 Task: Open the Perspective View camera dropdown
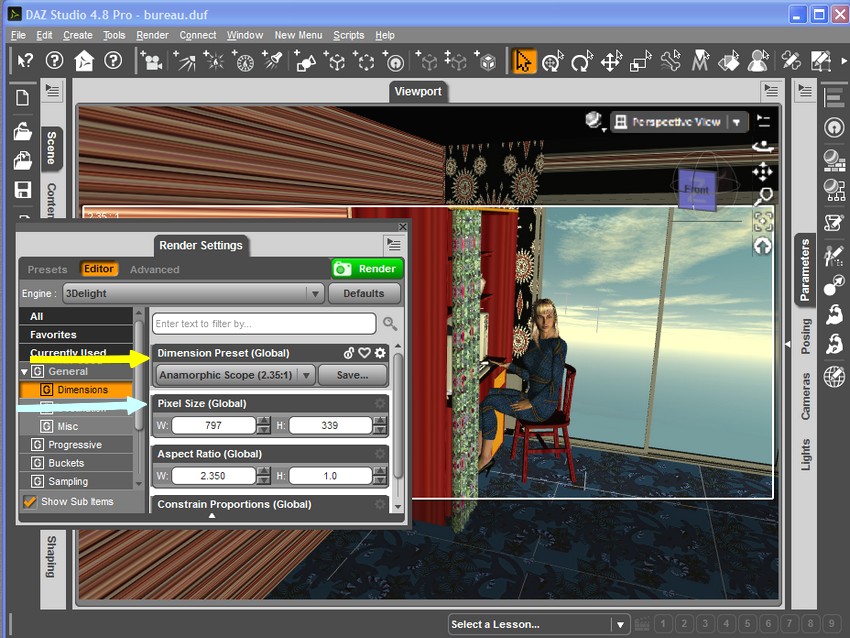[680, 122]
